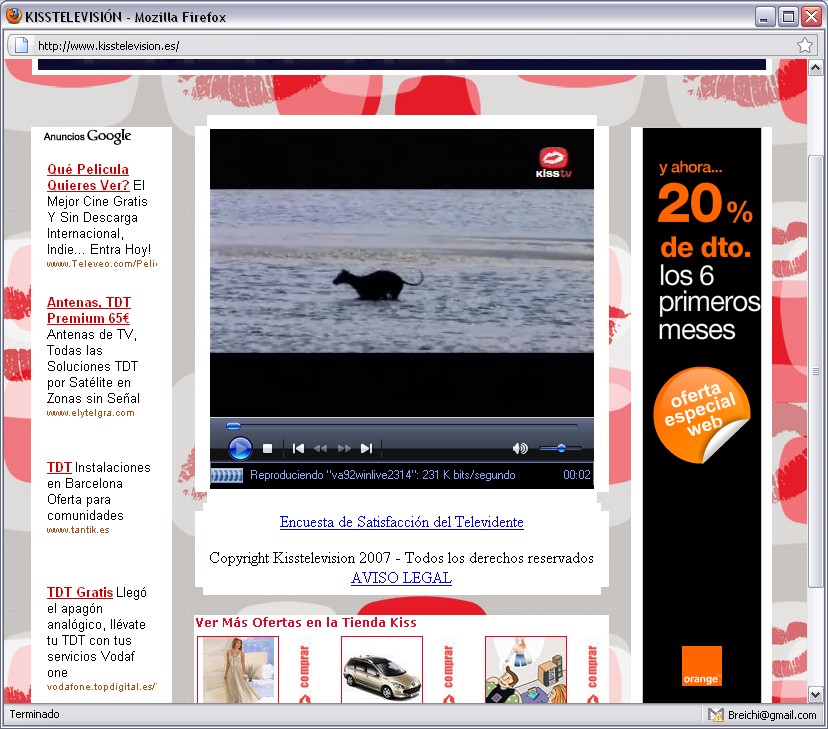Focus the URL address field
The width and height of the screenshot is (828, 729).
click(x=412, y=45)
